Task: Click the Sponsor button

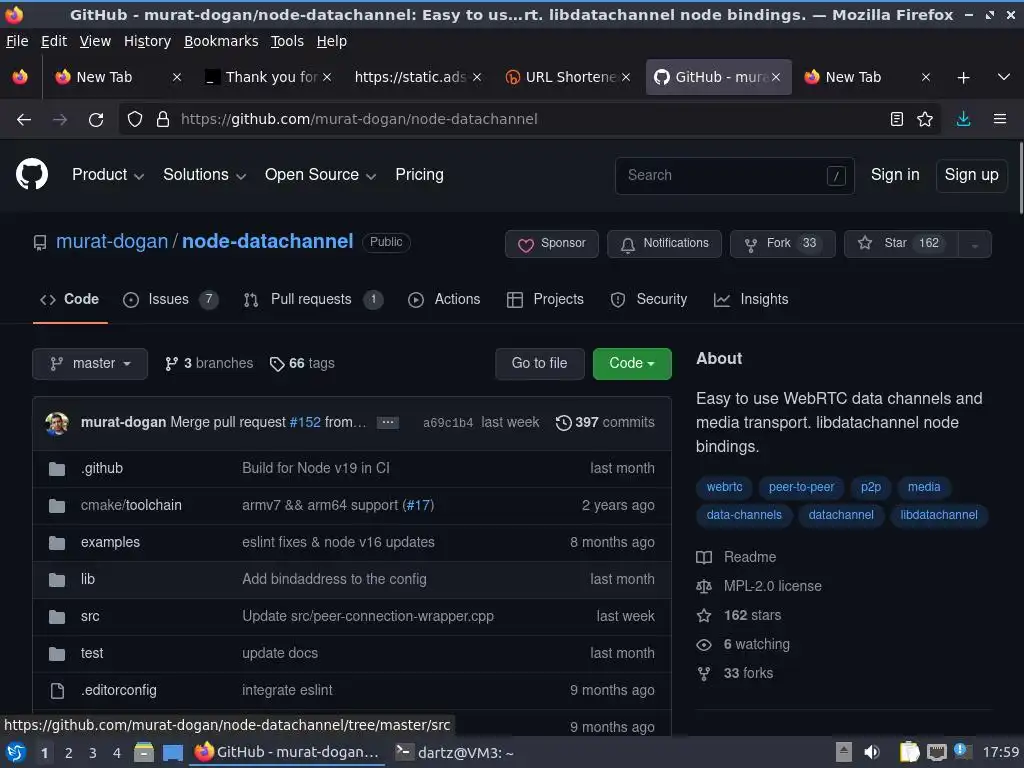Action: pos(552,244)
